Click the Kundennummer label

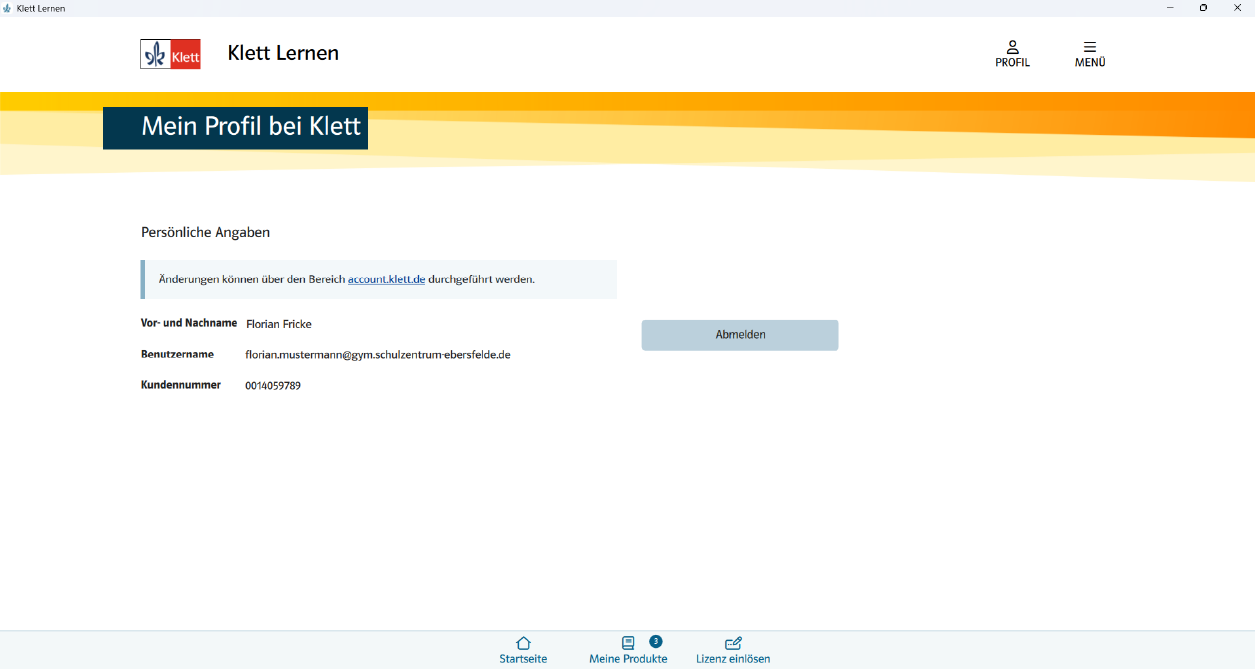pyautogui.click(x=181, y=385)
